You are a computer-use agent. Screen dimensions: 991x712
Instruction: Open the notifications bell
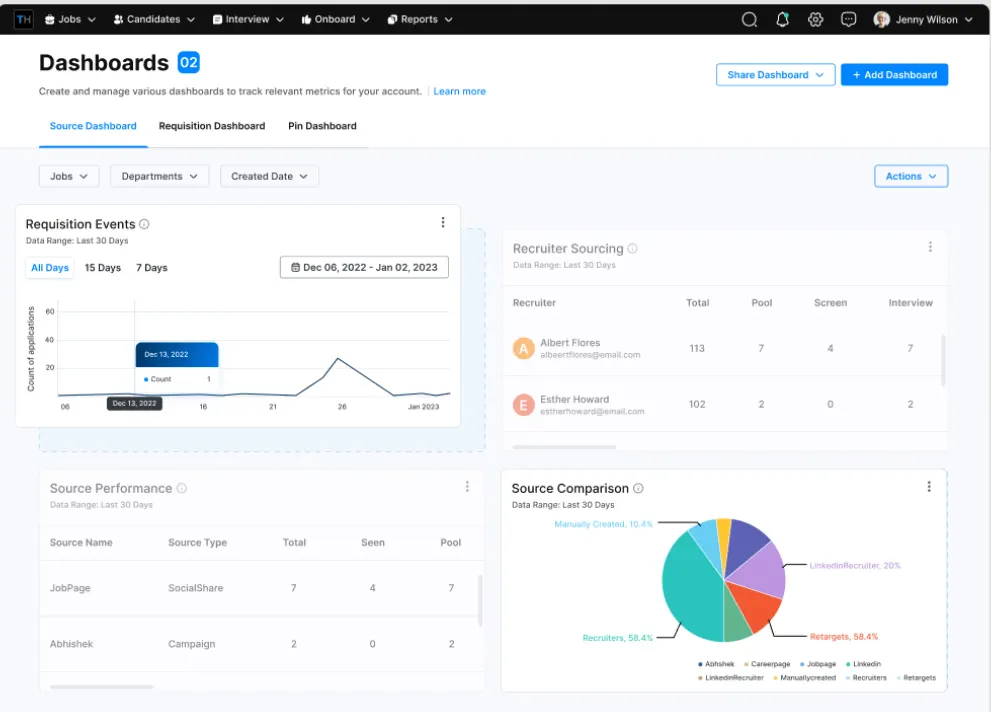tap(782, 20)
